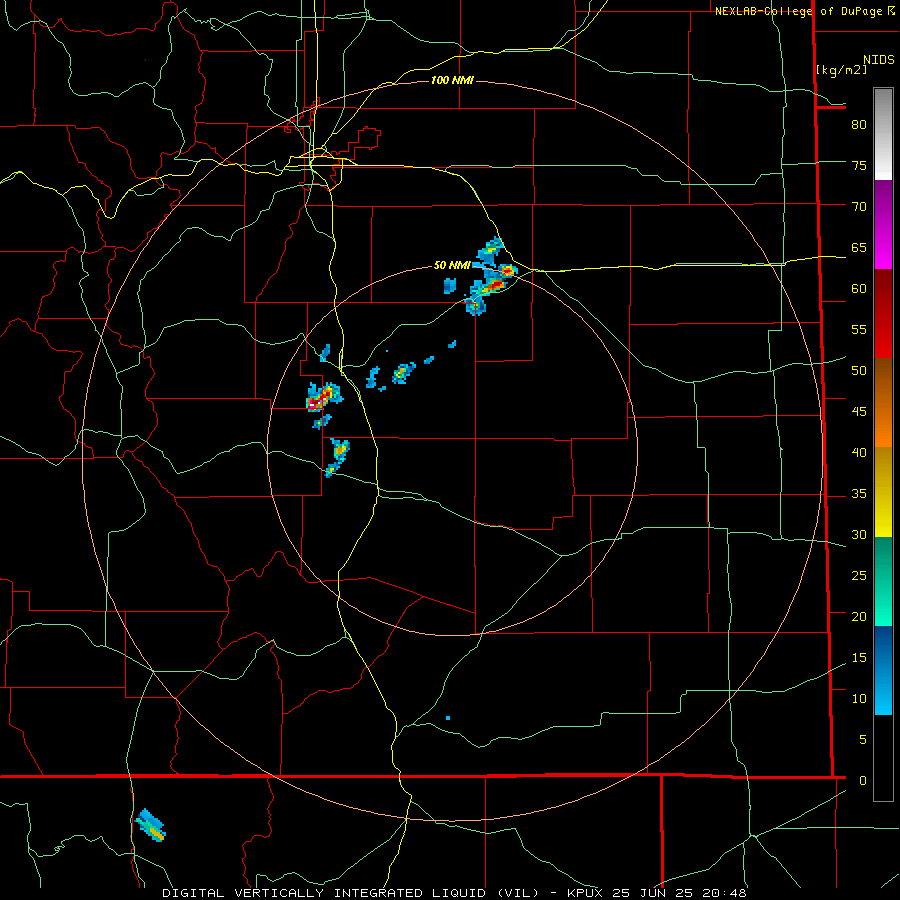The image size is (900, 900).
Task: Click the 0 value on the color scale
Action: tap(863, 781)
